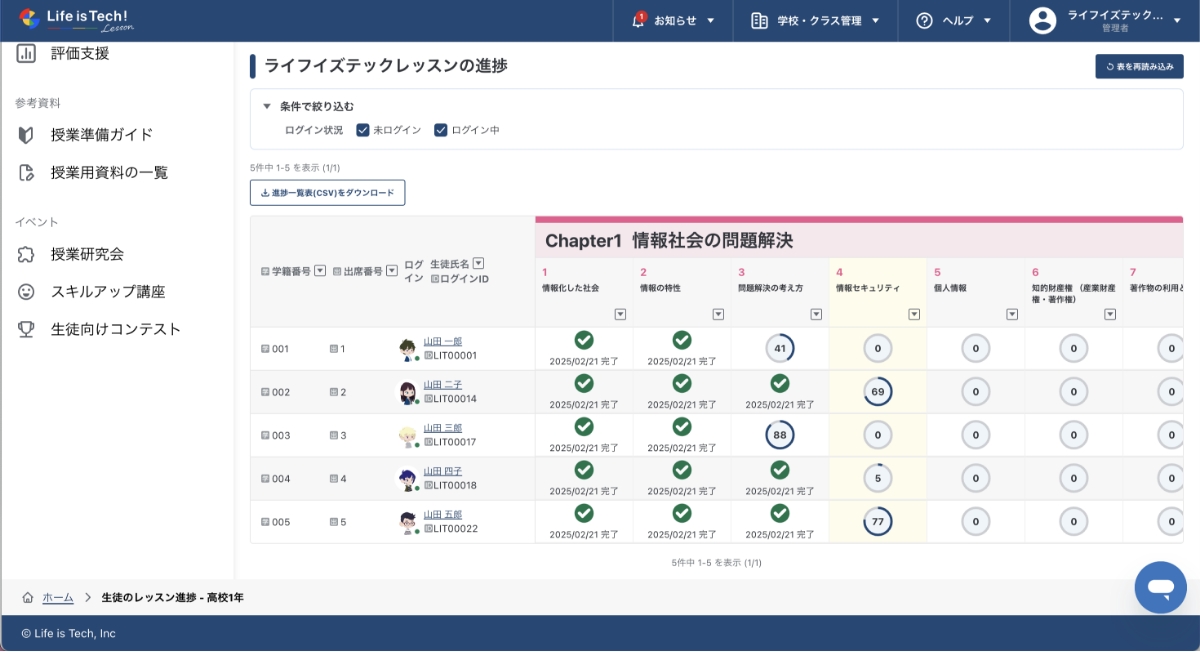Image resolution: width=1200 pixels, height=652 pixels.
Task: Click avatar of 山田 五郎
Action: (408, 522)
